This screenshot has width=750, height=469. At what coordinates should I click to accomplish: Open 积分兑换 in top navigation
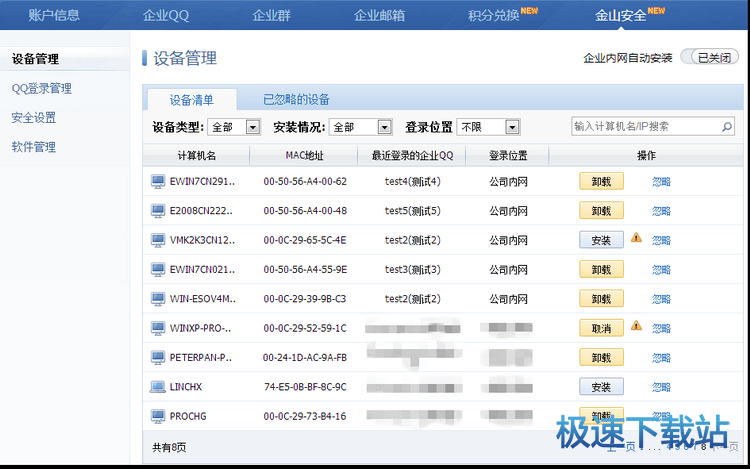click(494, 15)
